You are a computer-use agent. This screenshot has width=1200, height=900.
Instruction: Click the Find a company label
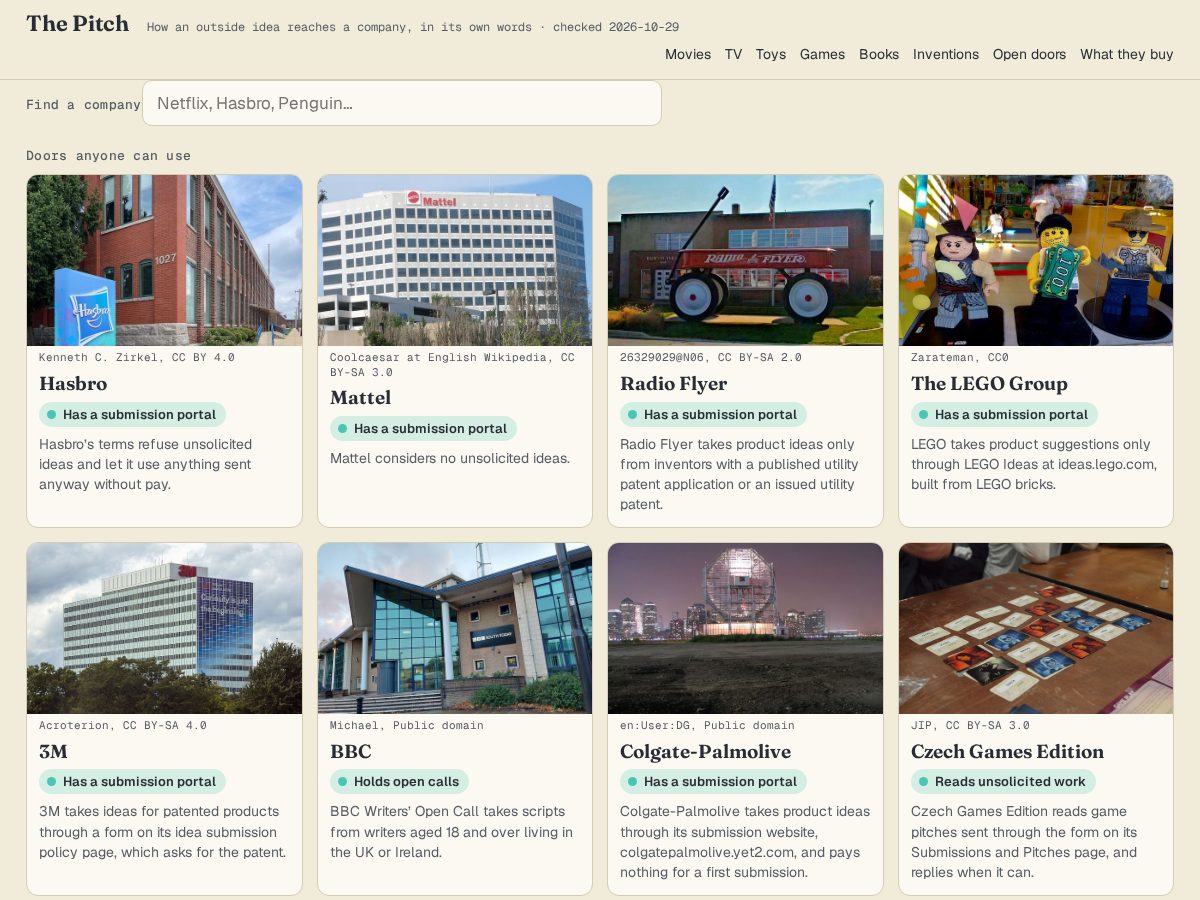(83, 104)
